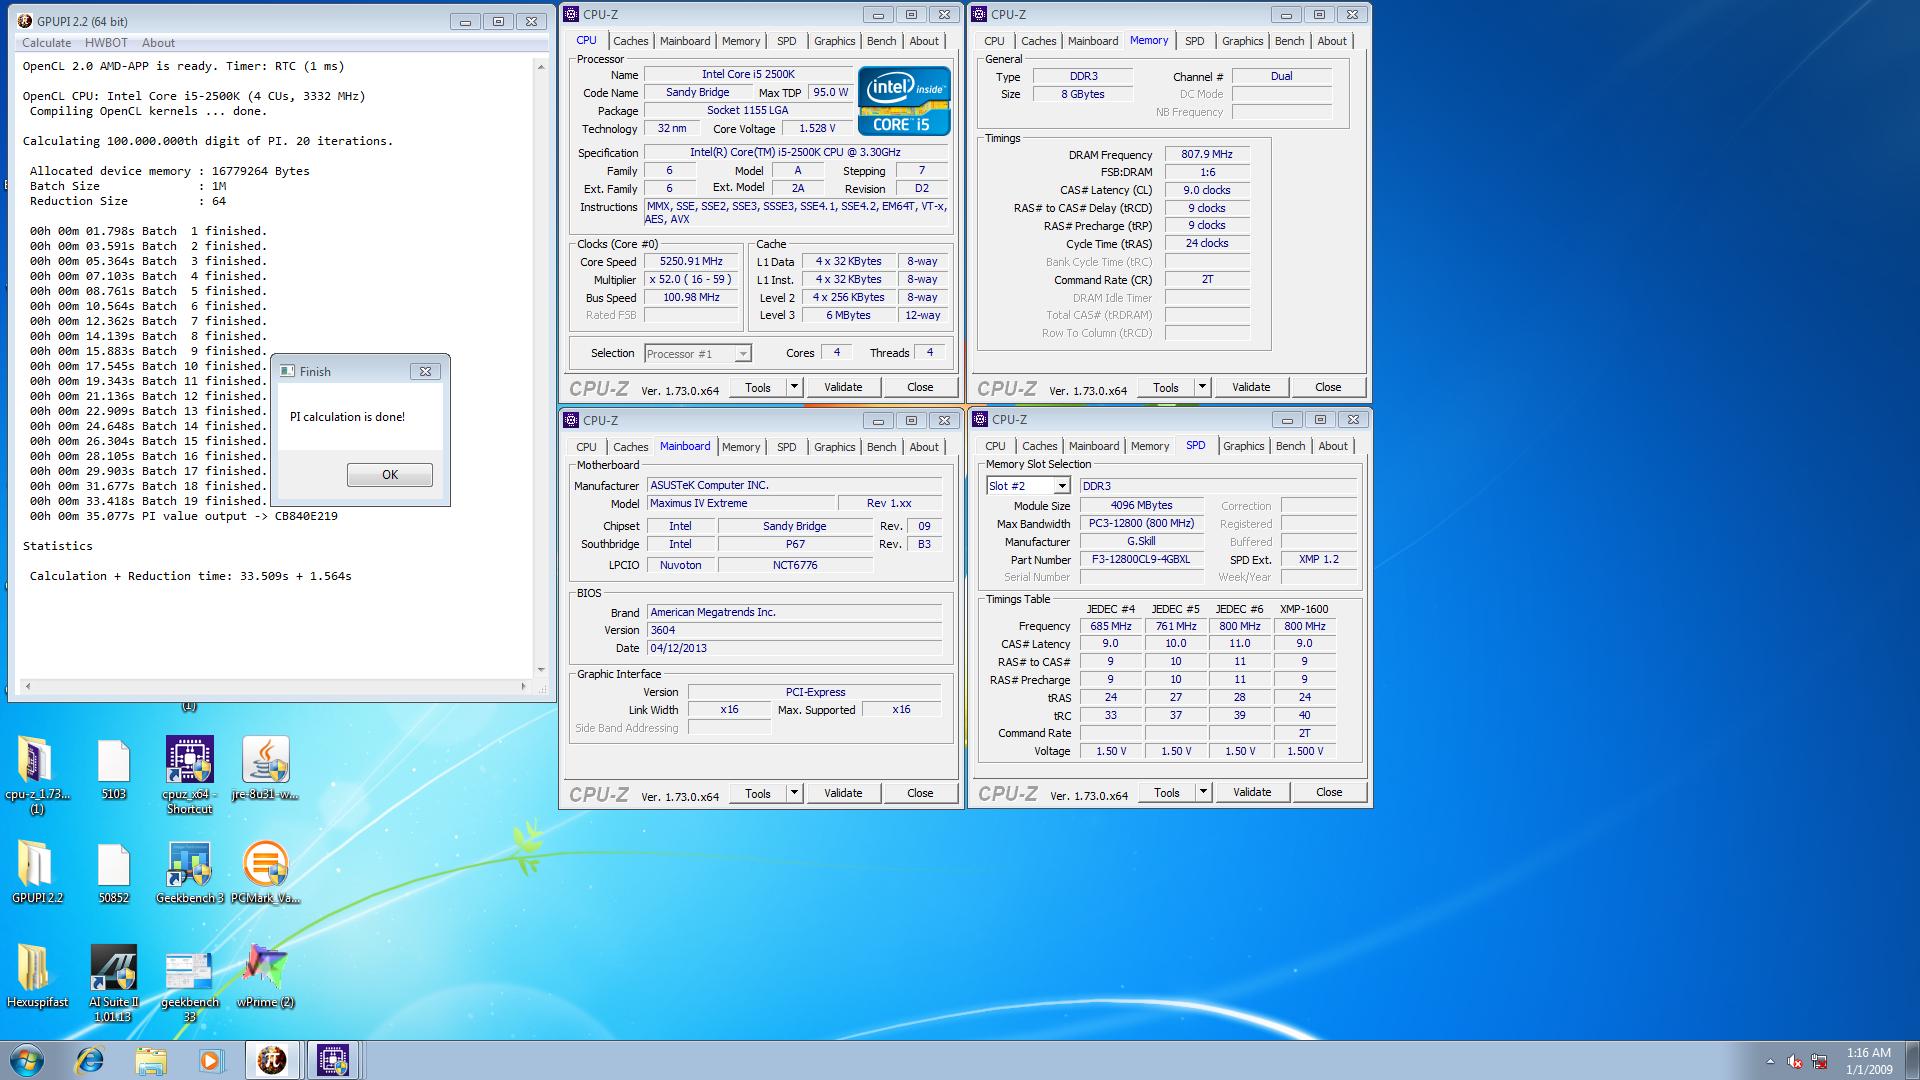Viewport: 1920px width, 1080px height.
Task: Open the Calculate menu in GPUPI
Action: point(46,43)
